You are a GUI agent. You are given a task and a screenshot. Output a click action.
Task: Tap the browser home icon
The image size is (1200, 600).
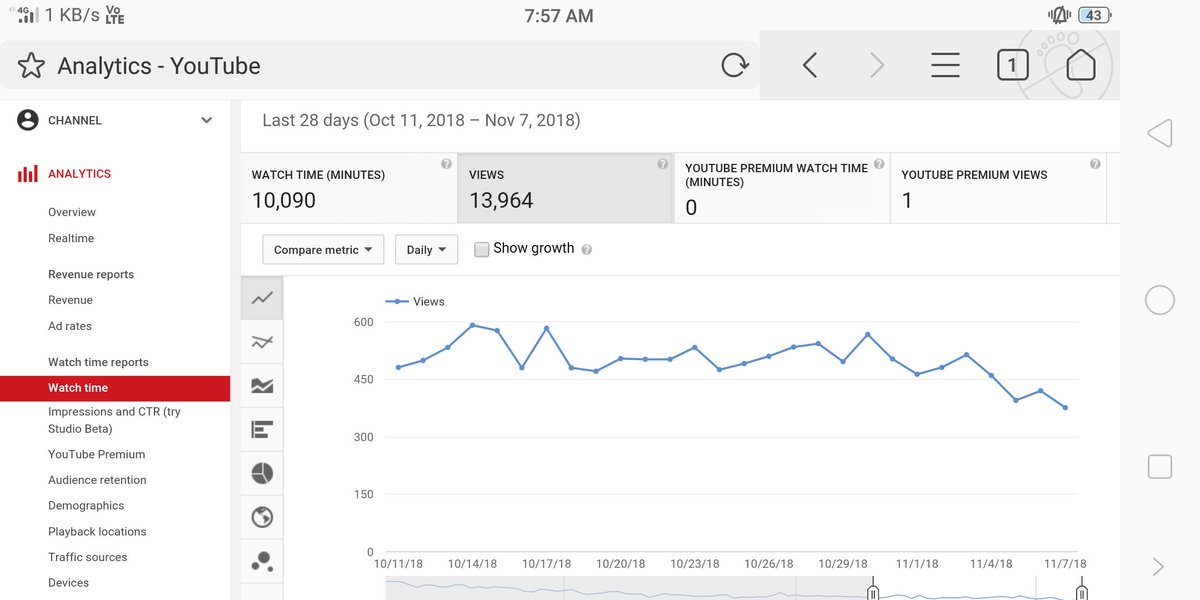pos(1080,65)
